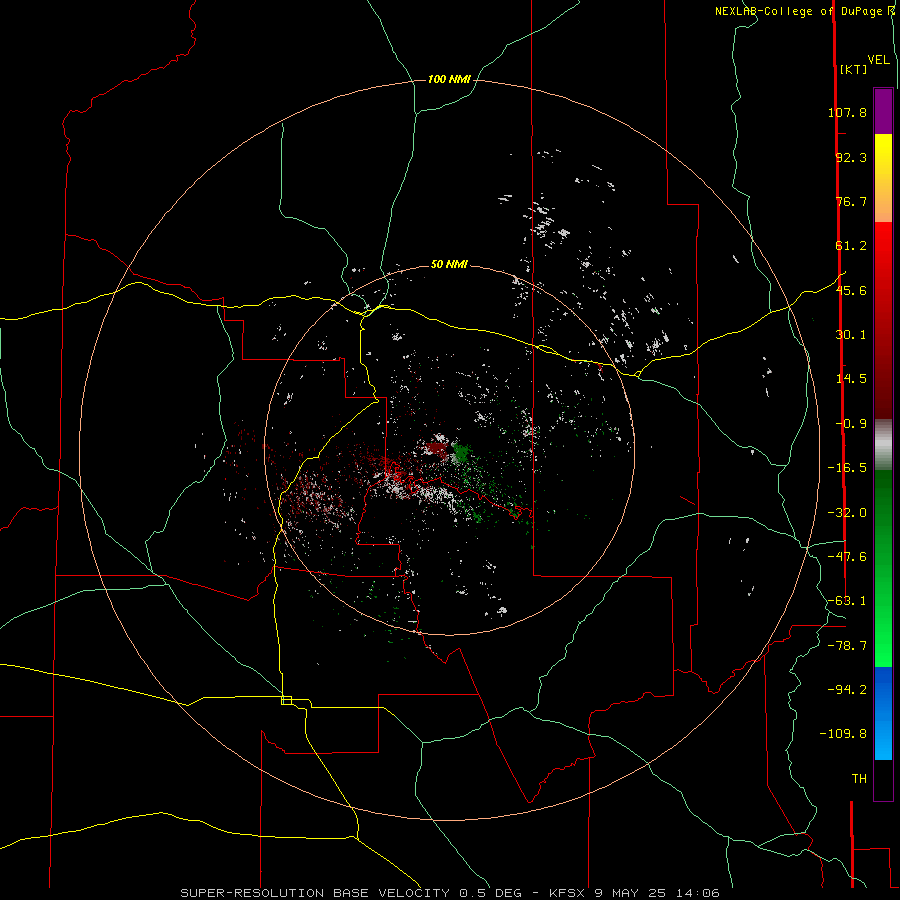
Task: Click the VEL legend title
Action: [878, 60]
